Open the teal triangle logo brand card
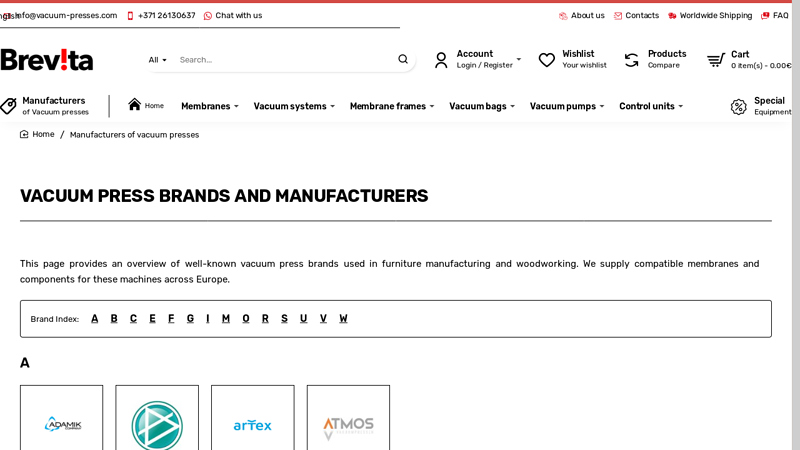The height and width of the screenshot is (450, 800). 157,417
